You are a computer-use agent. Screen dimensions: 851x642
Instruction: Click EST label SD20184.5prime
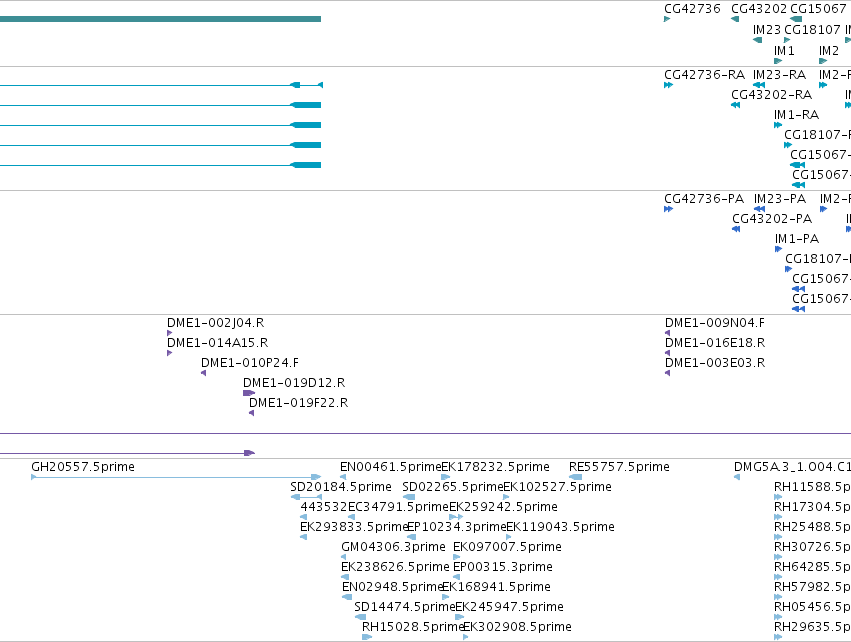point(341,487)
